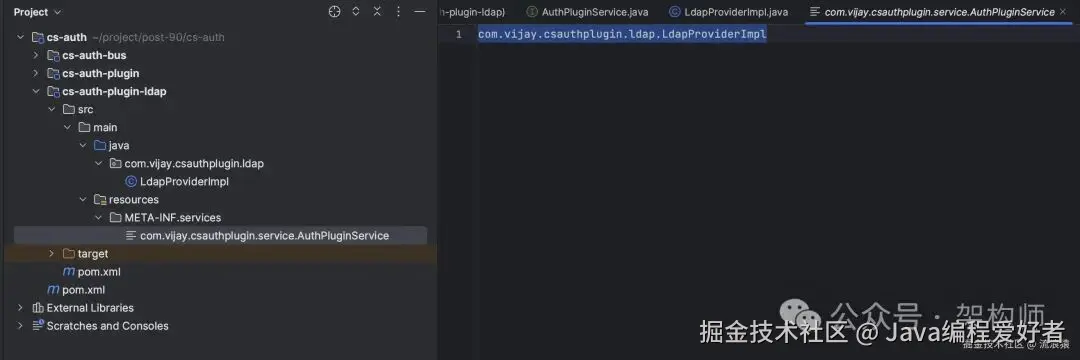
Task: Click the LdapProviderImpl class icon in tree
Action: coord(131,182)
